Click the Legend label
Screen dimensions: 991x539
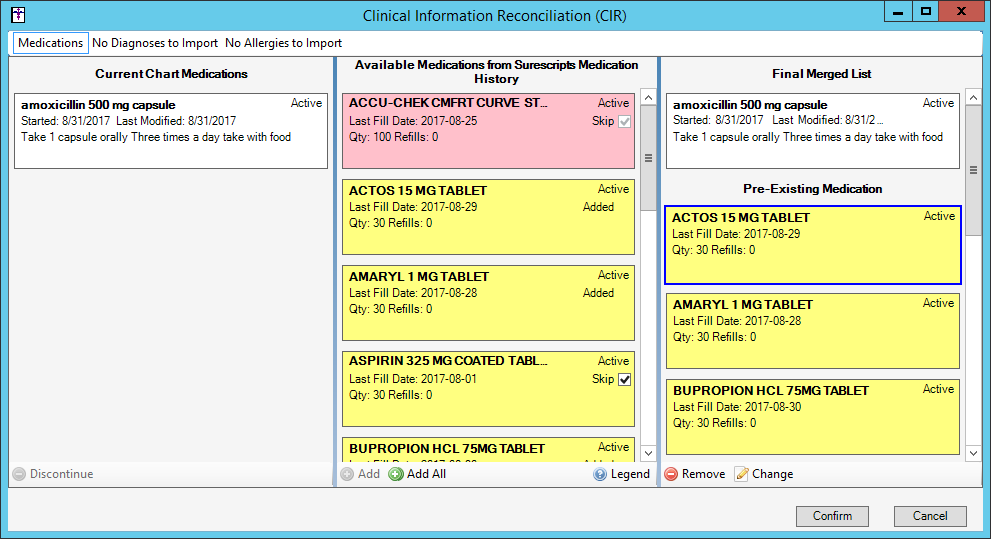[x=630, y=474]
